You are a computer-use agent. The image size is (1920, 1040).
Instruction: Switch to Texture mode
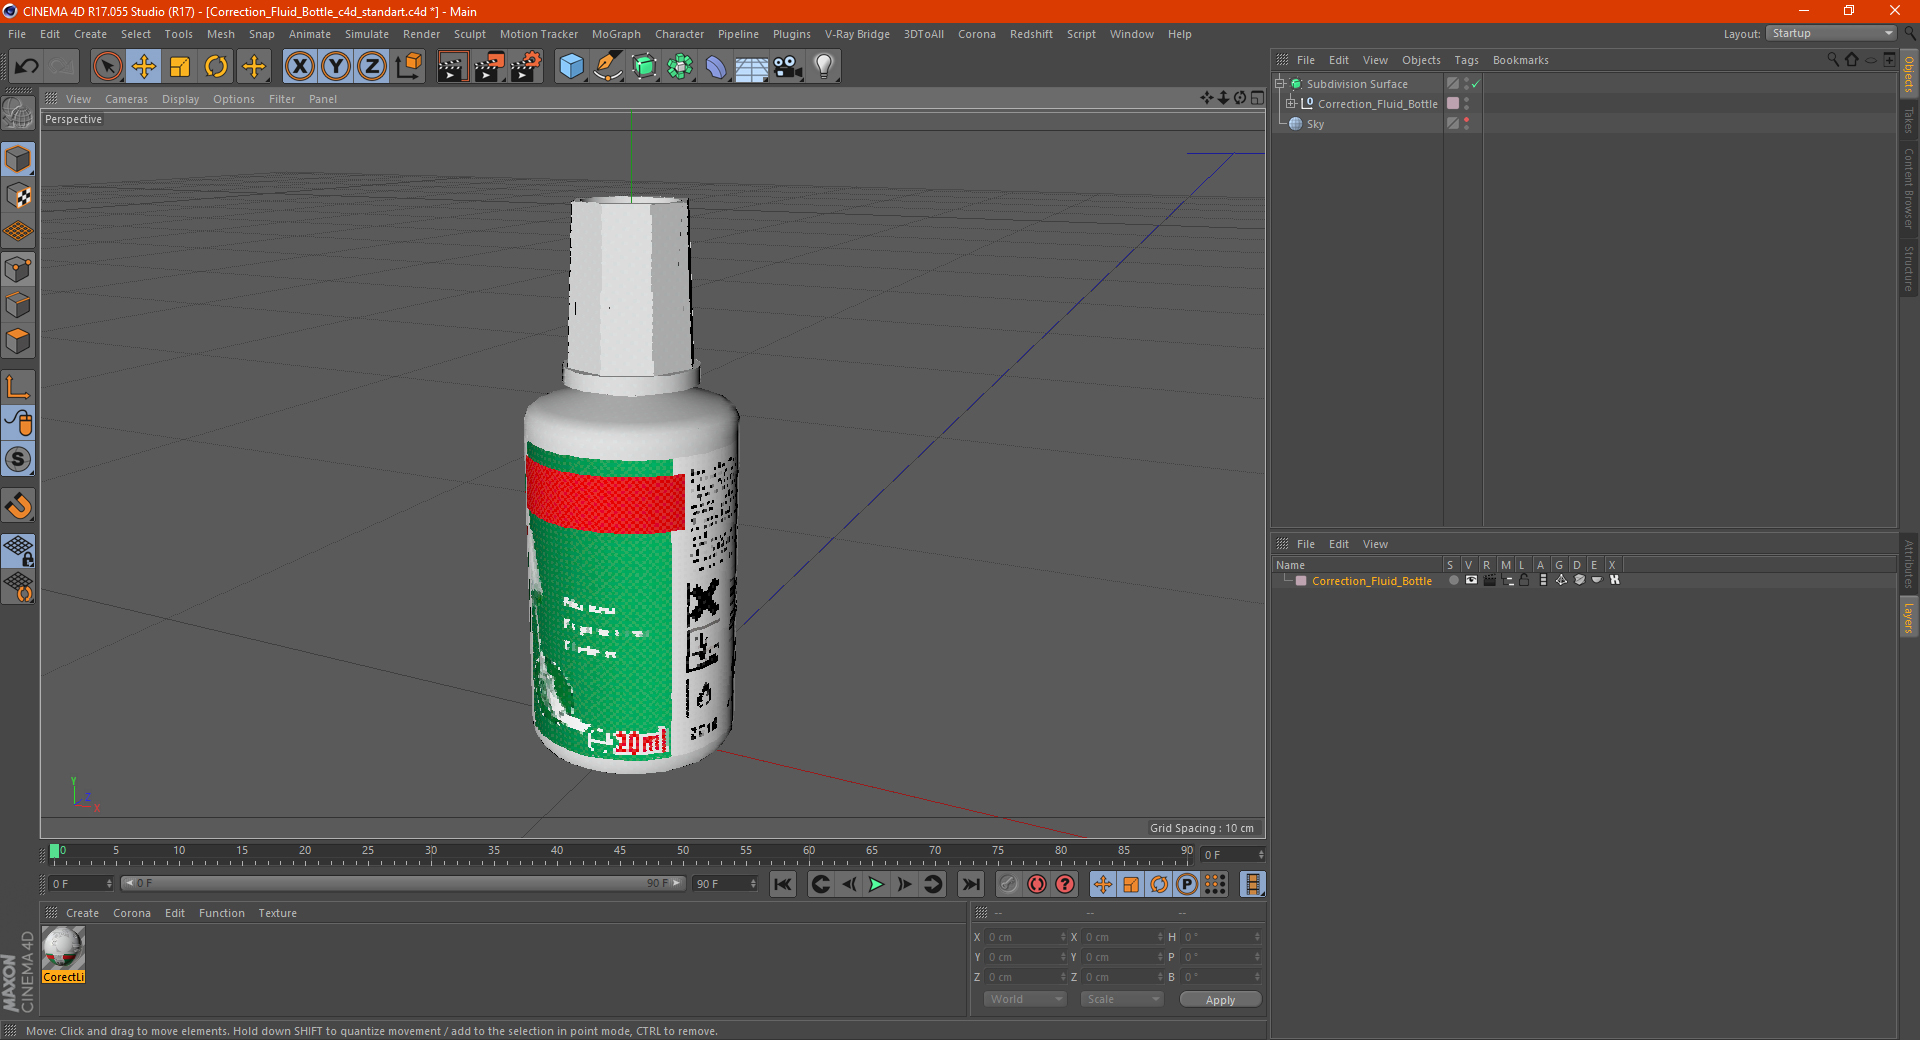pos(18,196)
